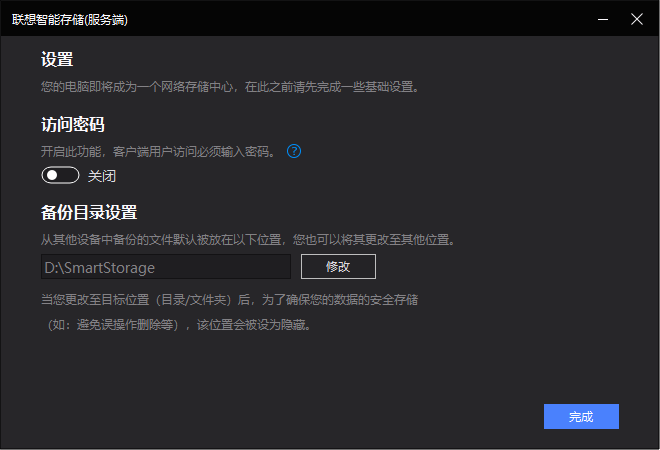Click the 修改 button to change backup directory
660x450 pixels.
click(338, 266)
